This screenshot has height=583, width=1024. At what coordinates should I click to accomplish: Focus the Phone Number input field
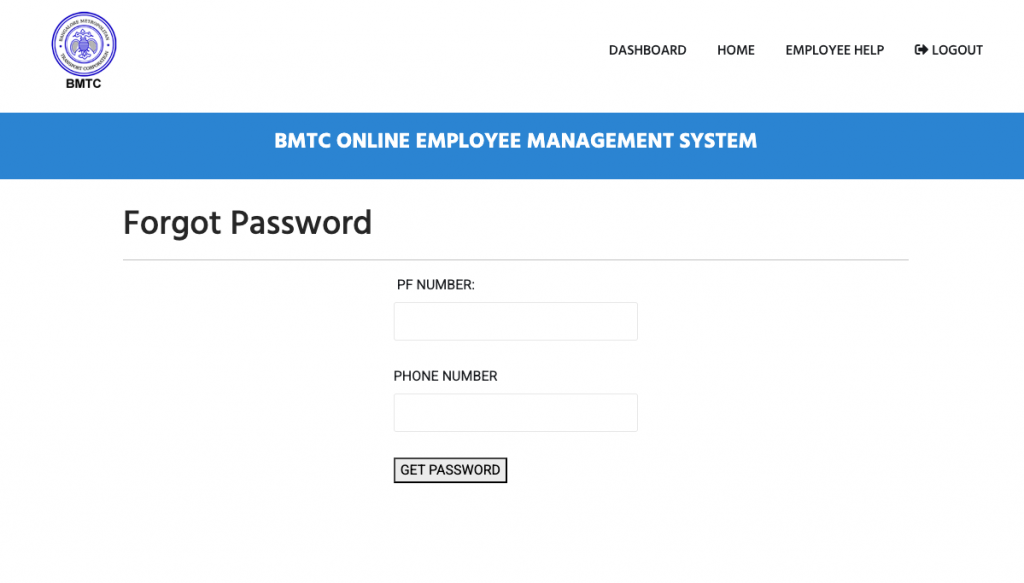pyautogui.click(x=515, y=413)
